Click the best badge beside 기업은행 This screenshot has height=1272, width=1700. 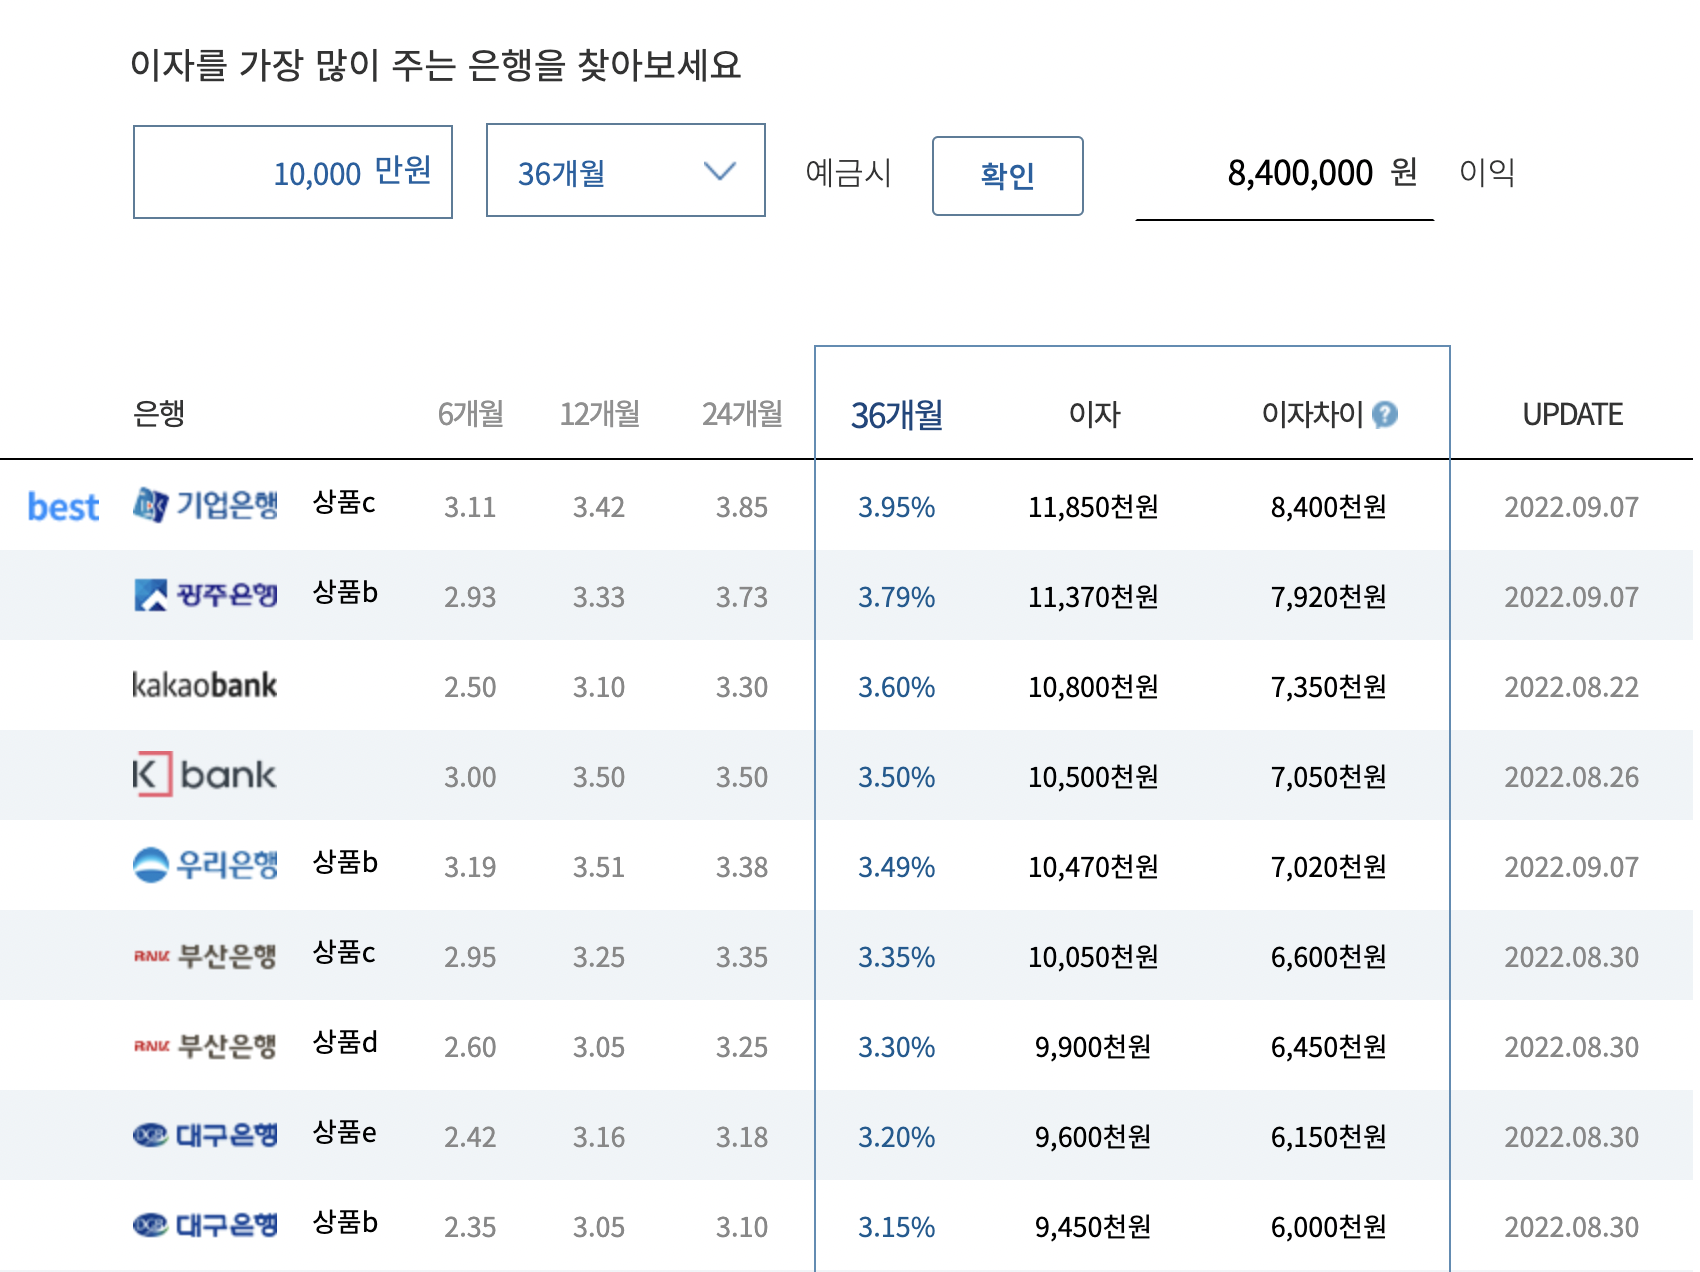[63, 507]
